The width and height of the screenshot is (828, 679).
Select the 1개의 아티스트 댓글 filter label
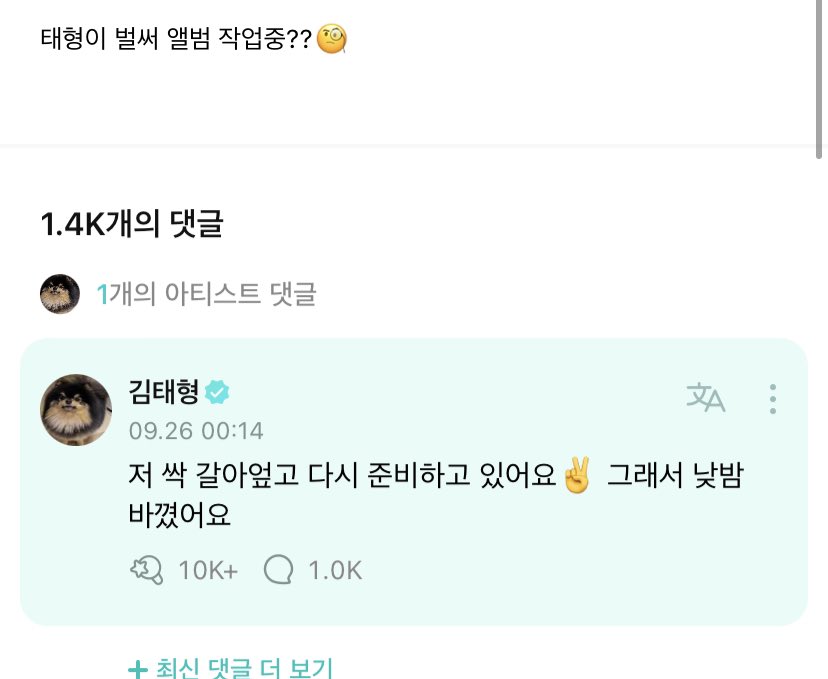click(x=206, y=294)
